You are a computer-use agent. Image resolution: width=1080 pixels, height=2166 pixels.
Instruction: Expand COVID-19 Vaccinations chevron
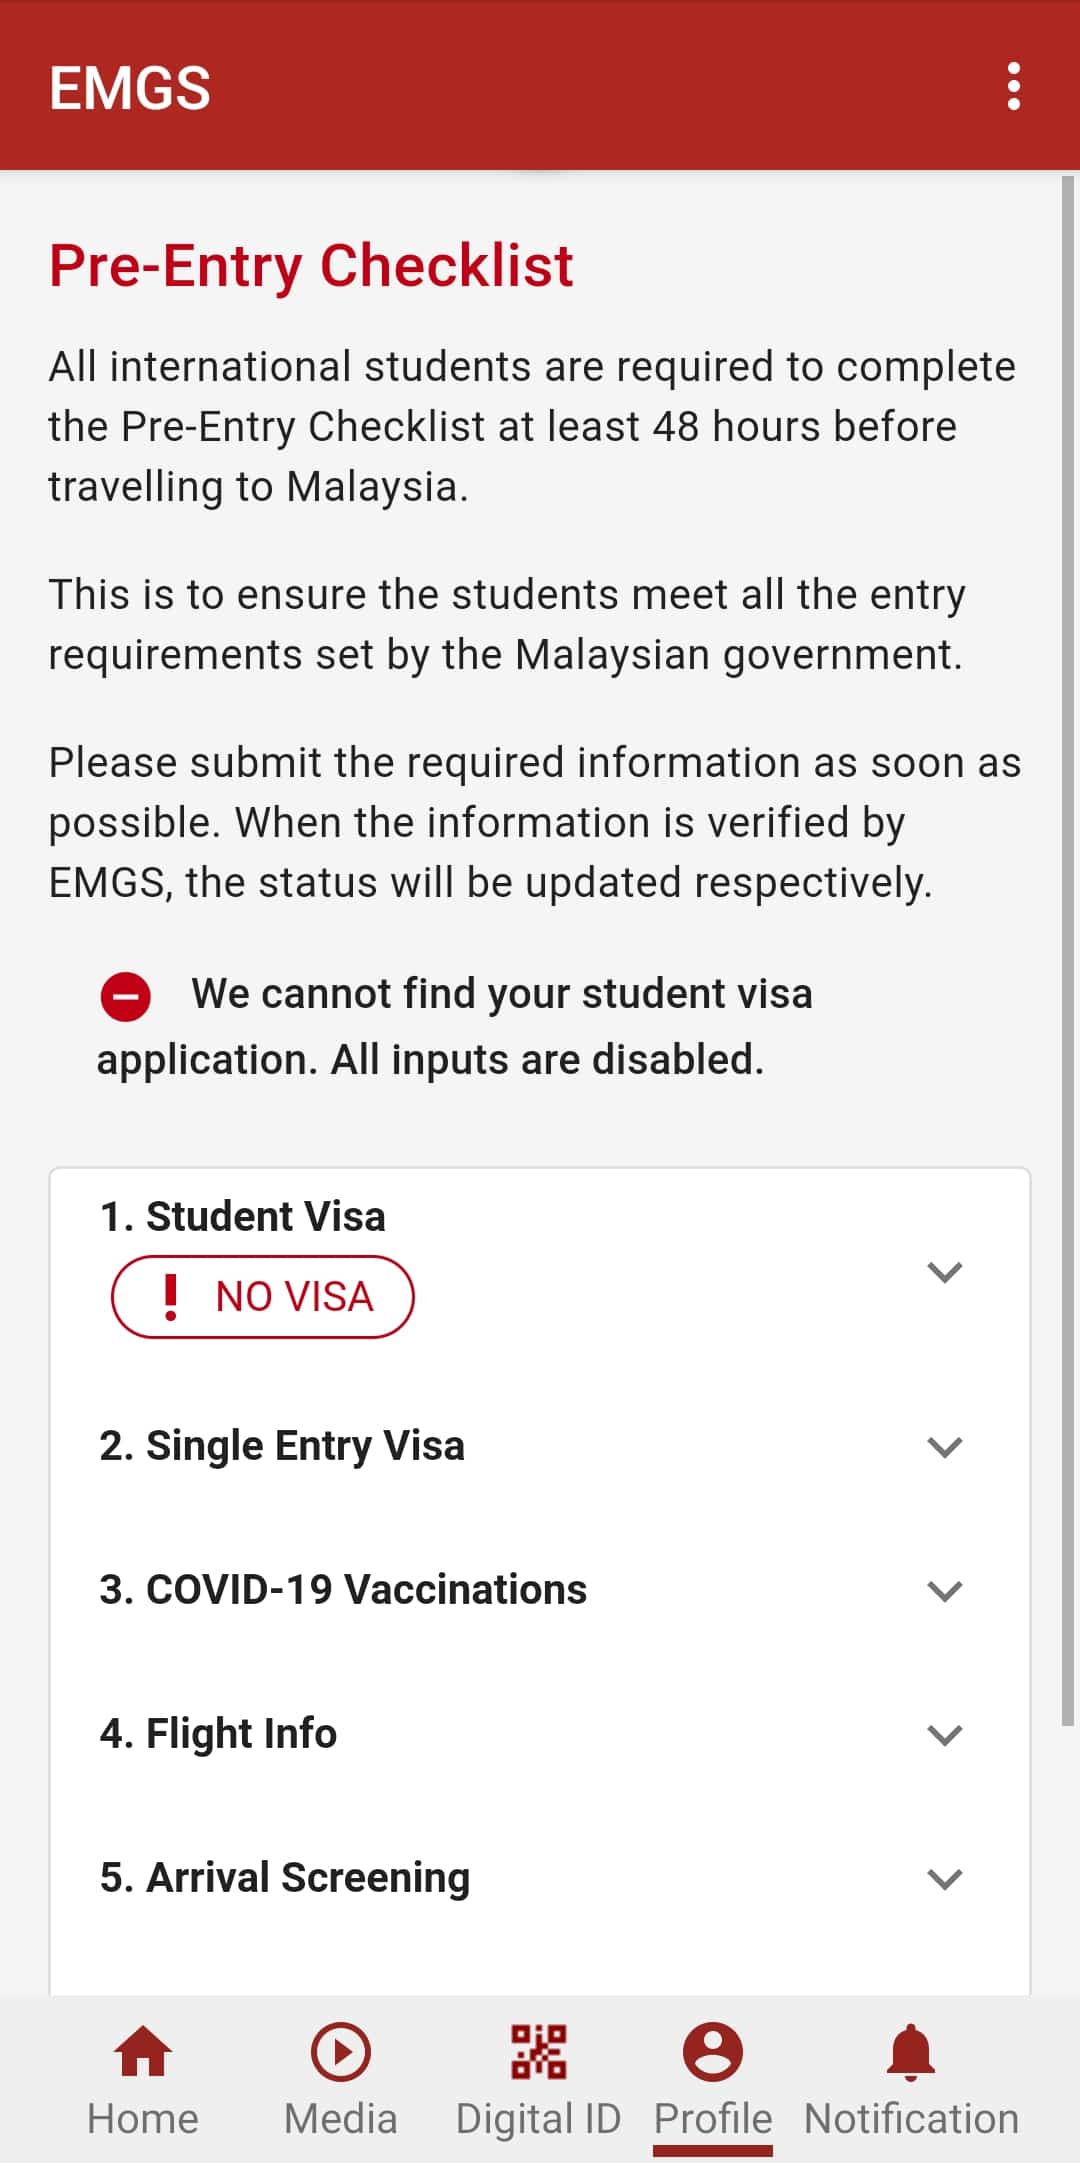pos(944,1591)
